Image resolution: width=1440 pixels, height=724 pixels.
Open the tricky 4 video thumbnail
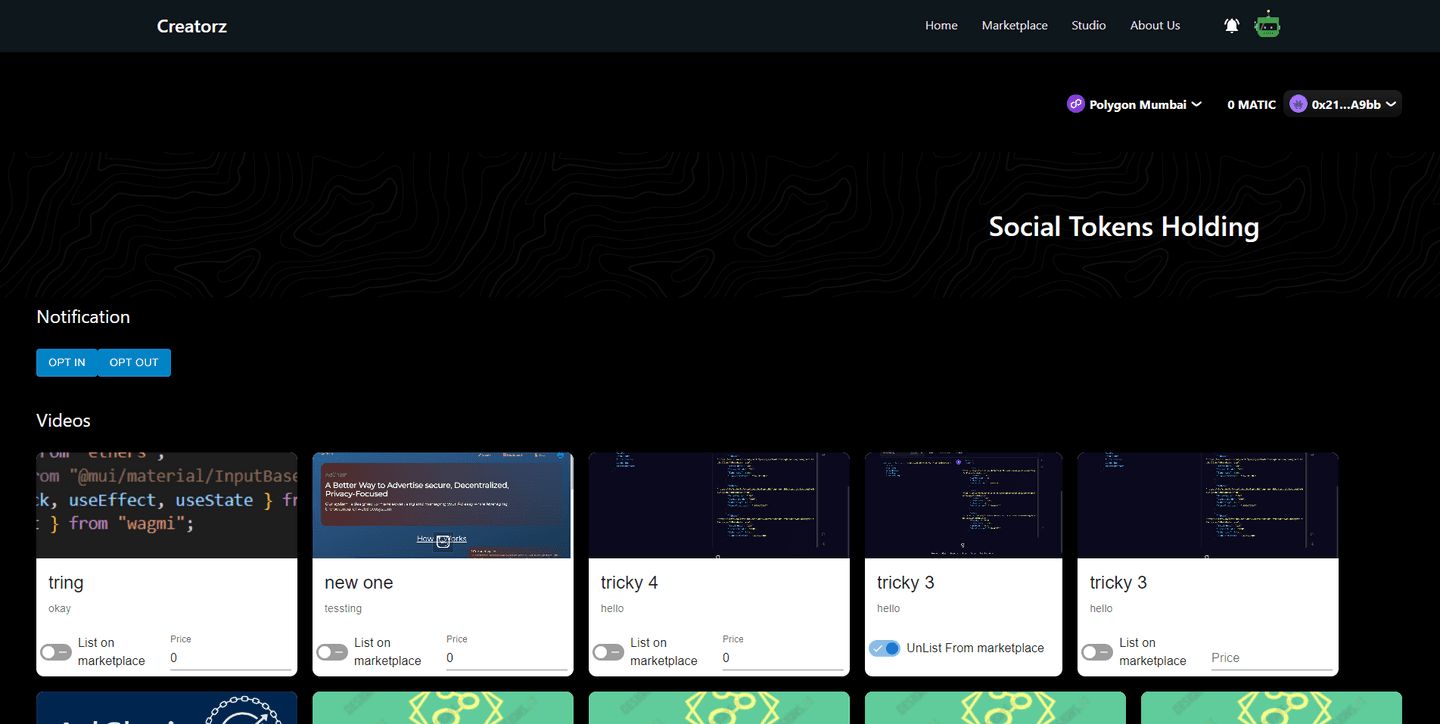719,505
